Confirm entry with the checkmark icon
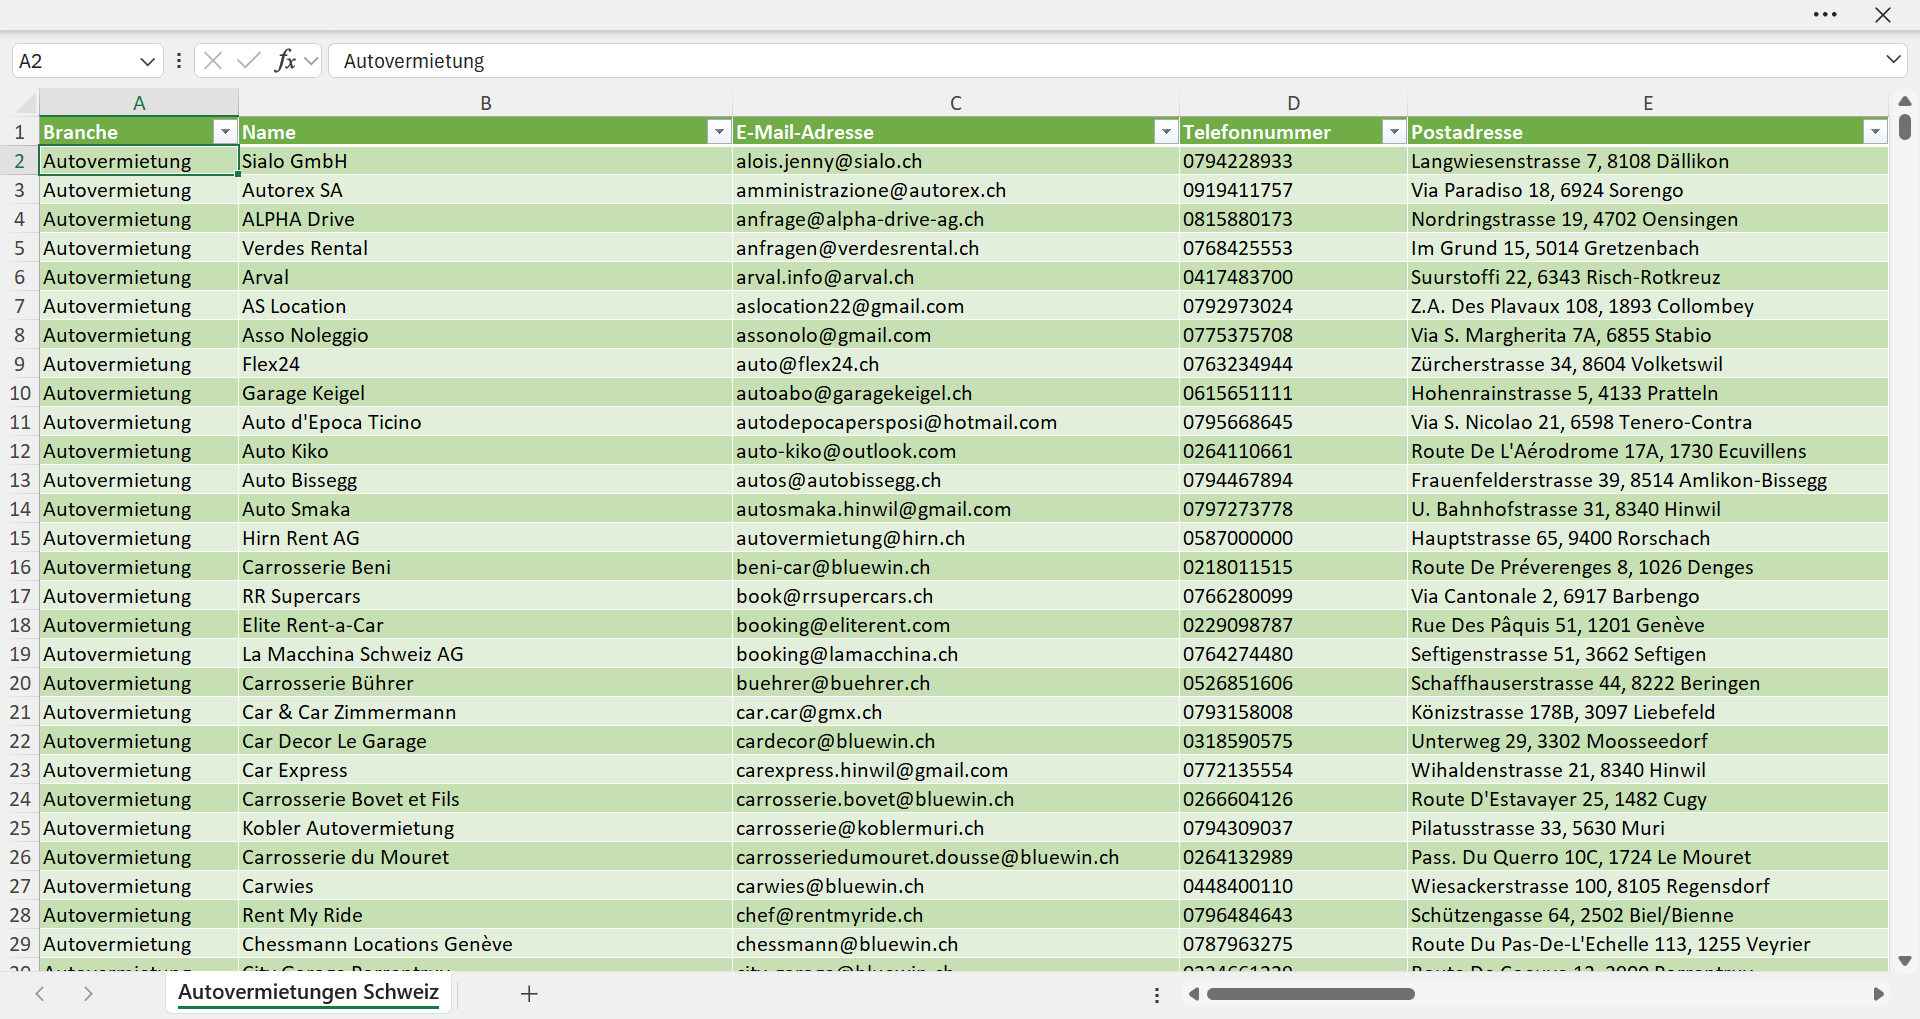Viewport: 1920px width, 1019px height. coord(249,61)
